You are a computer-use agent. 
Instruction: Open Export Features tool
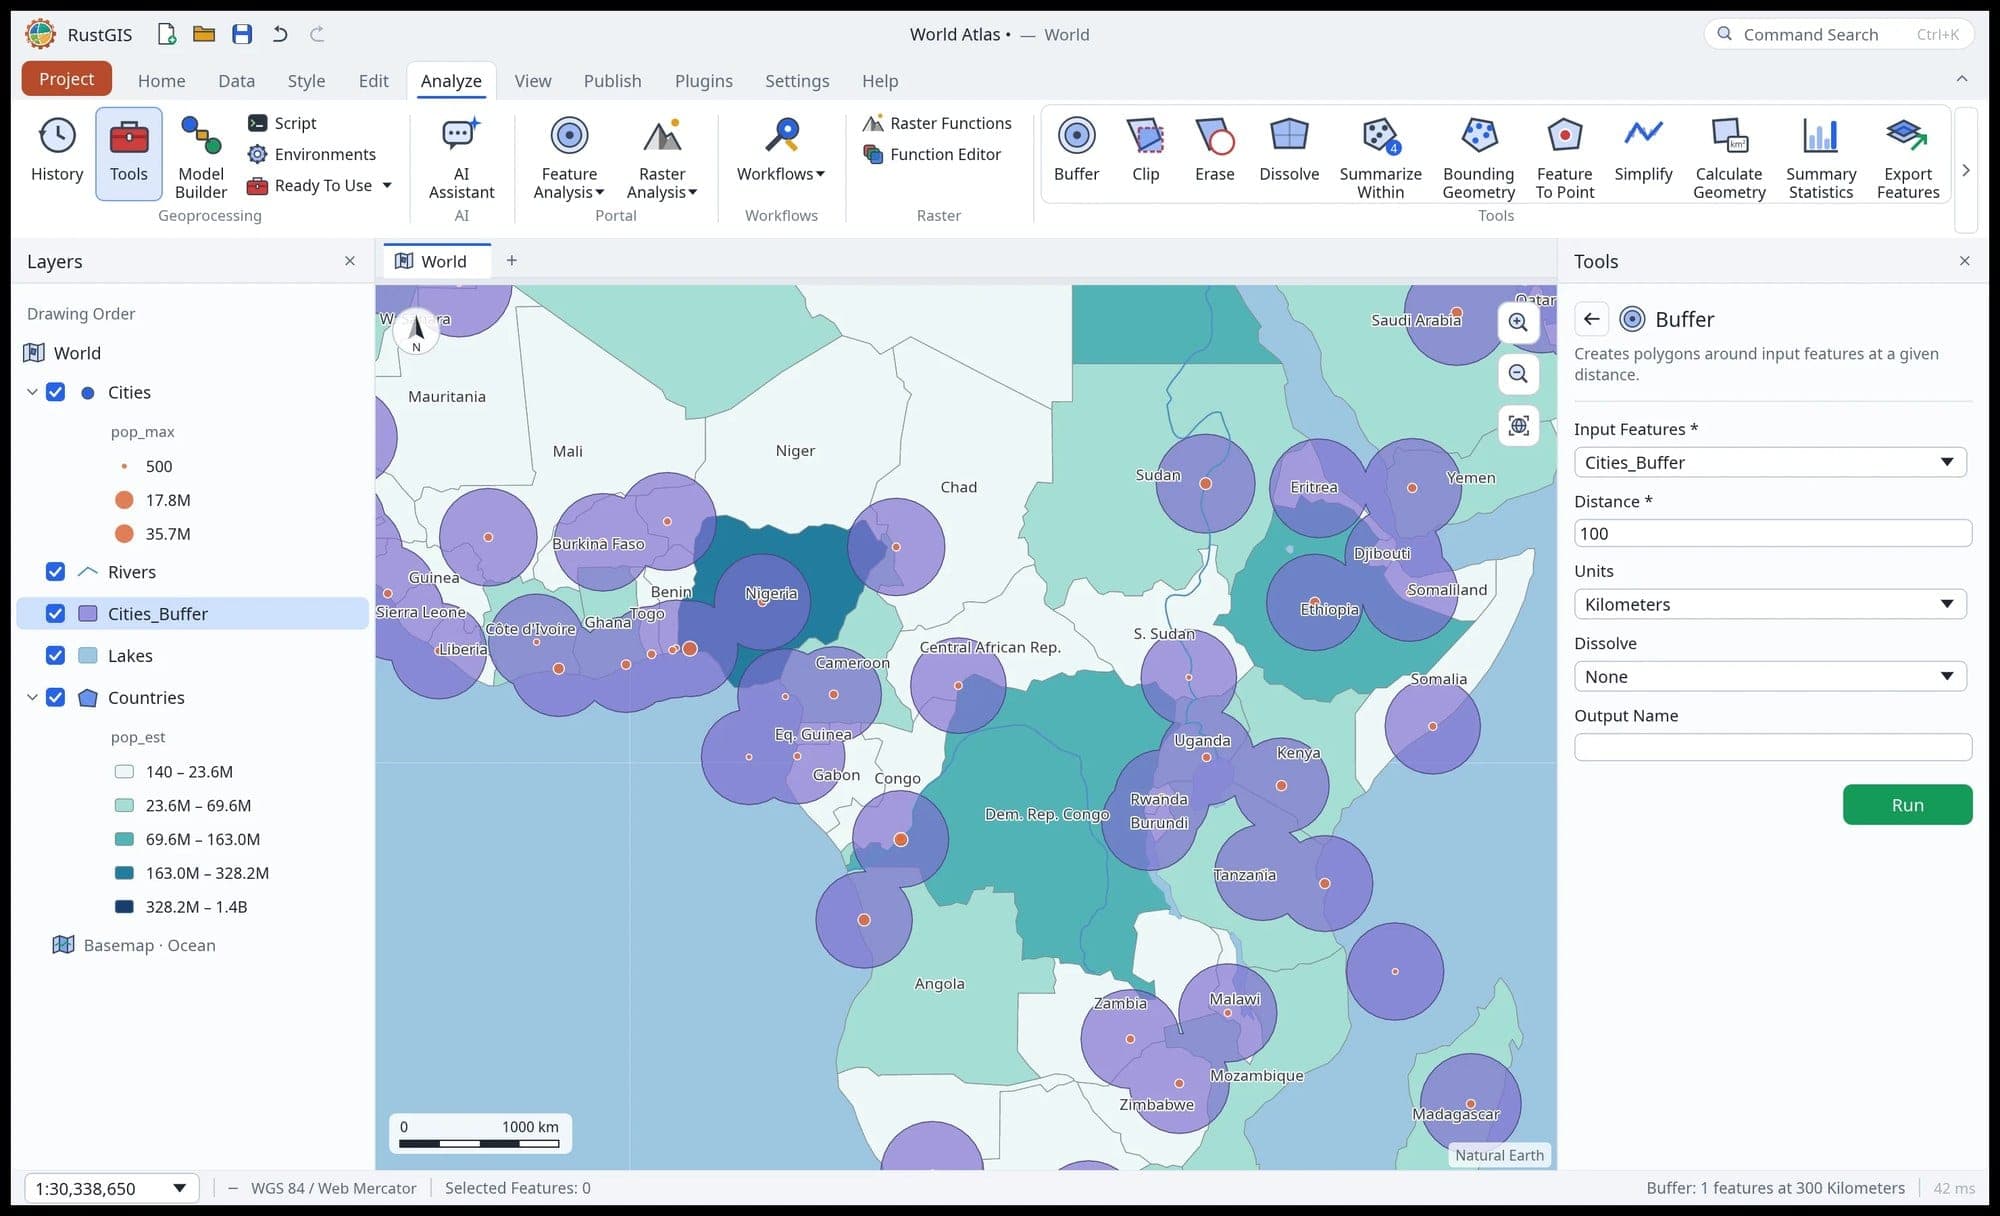1907,157
